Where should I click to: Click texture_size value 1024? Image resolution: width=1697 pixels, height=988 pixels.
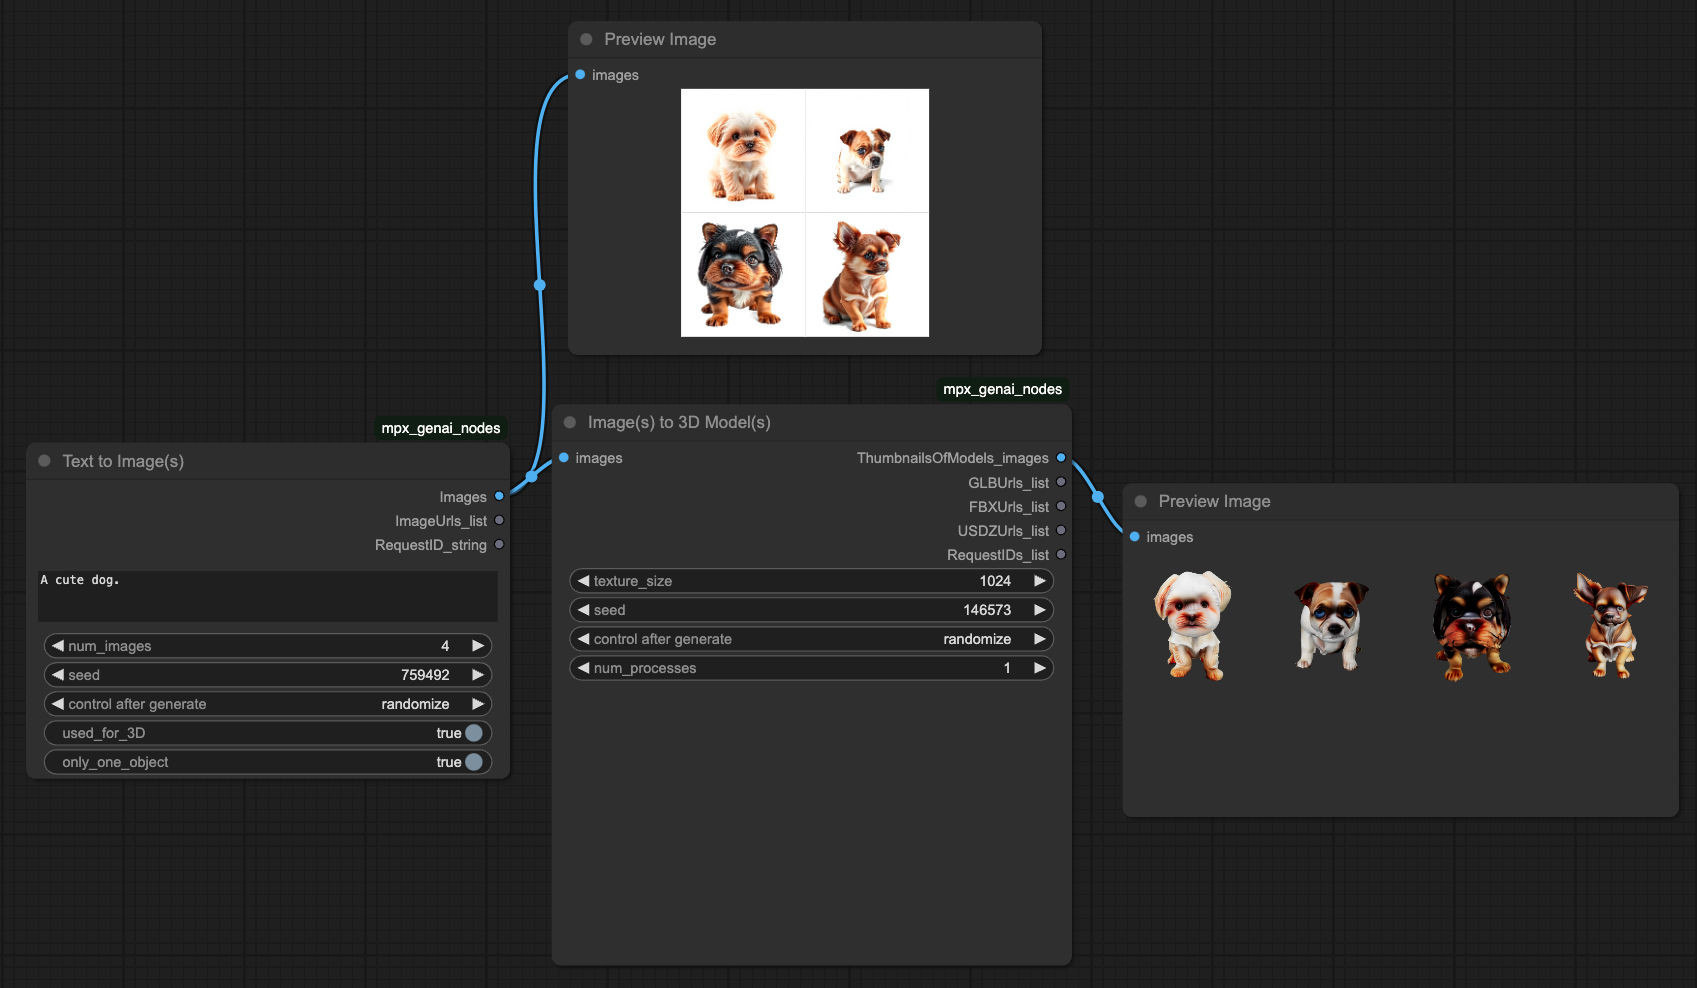(x=995, y=581)
